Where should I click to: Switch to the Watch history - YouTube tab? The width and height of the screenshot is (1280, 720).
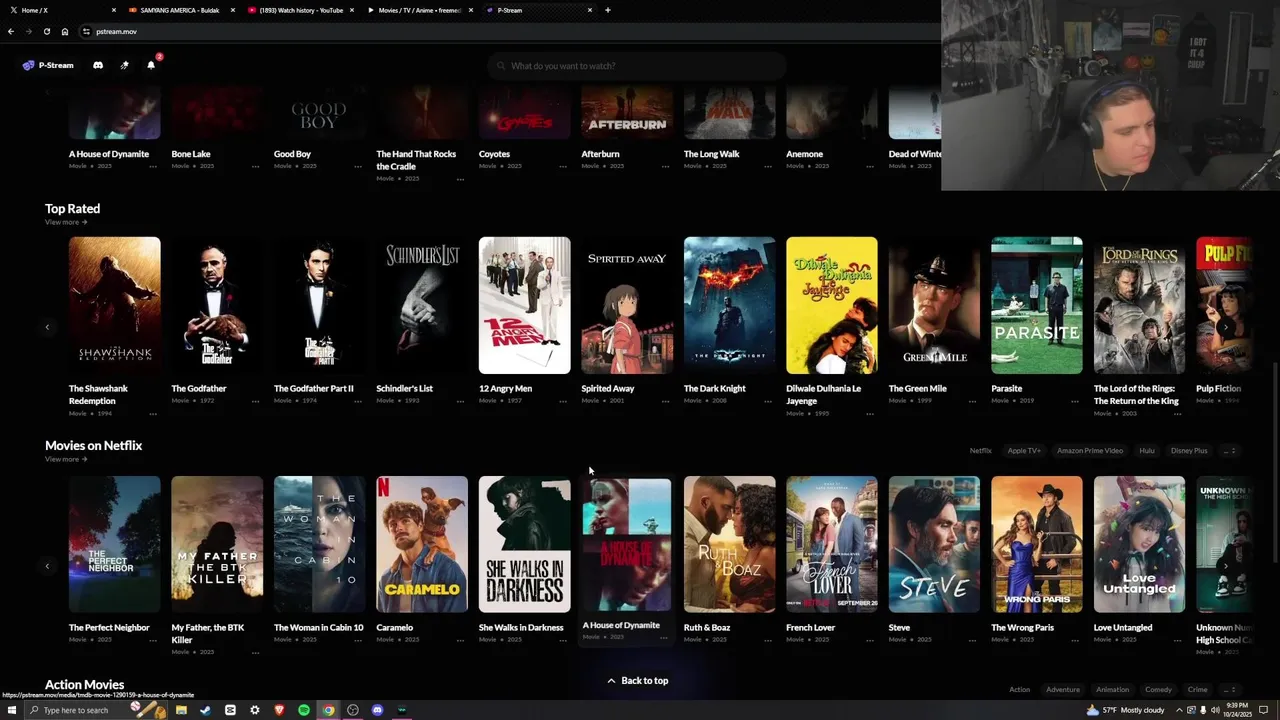click(300, 10)
